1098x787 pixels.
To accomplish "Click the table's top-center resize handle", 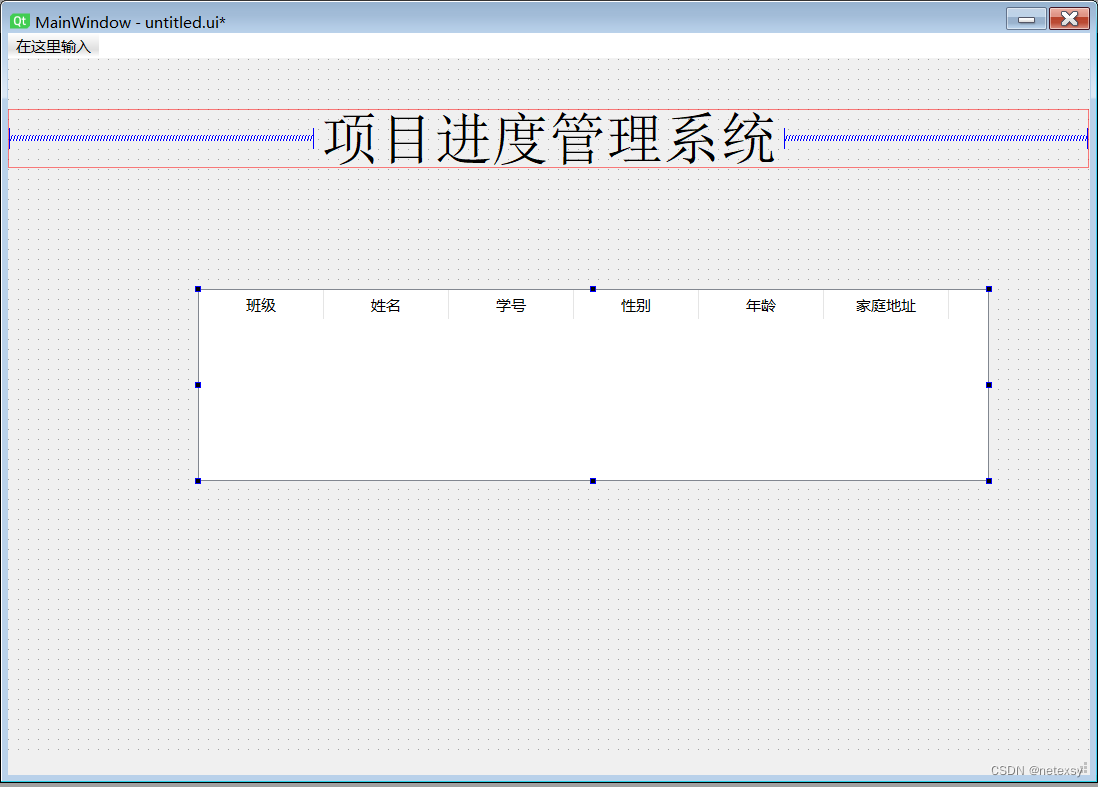I will coord(594,290).
